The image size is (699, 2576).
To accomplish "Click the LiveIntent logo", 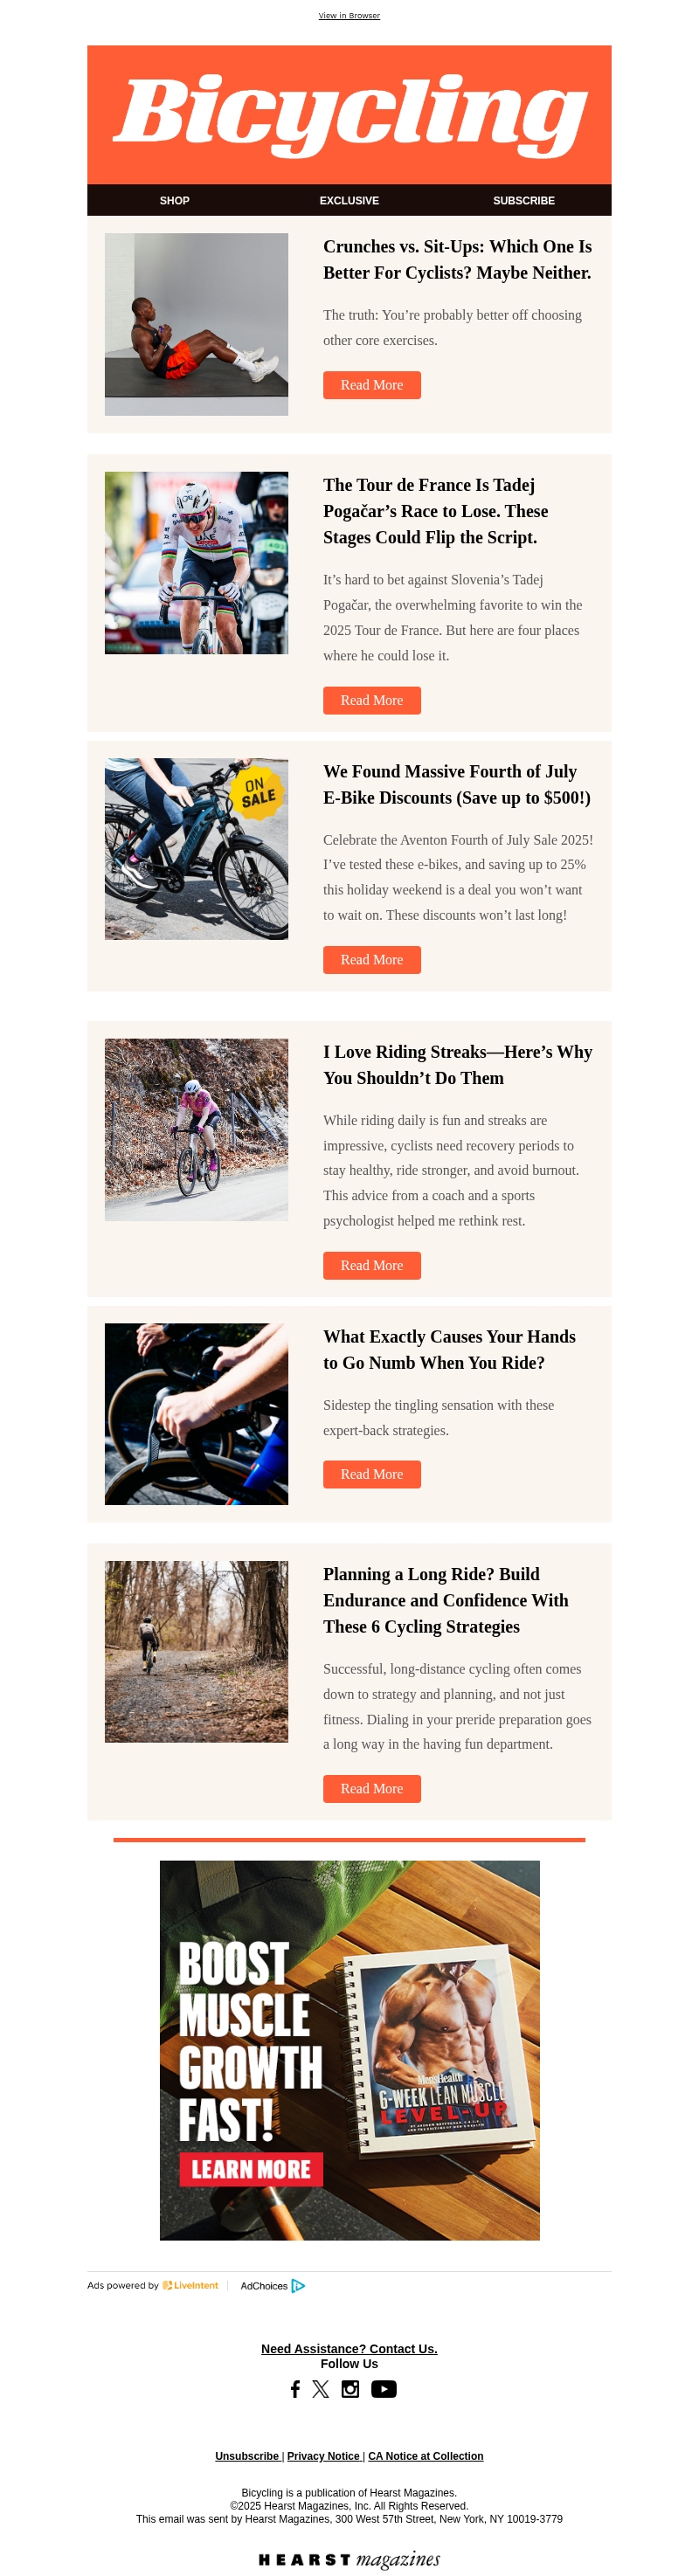I will point(190,2286).
